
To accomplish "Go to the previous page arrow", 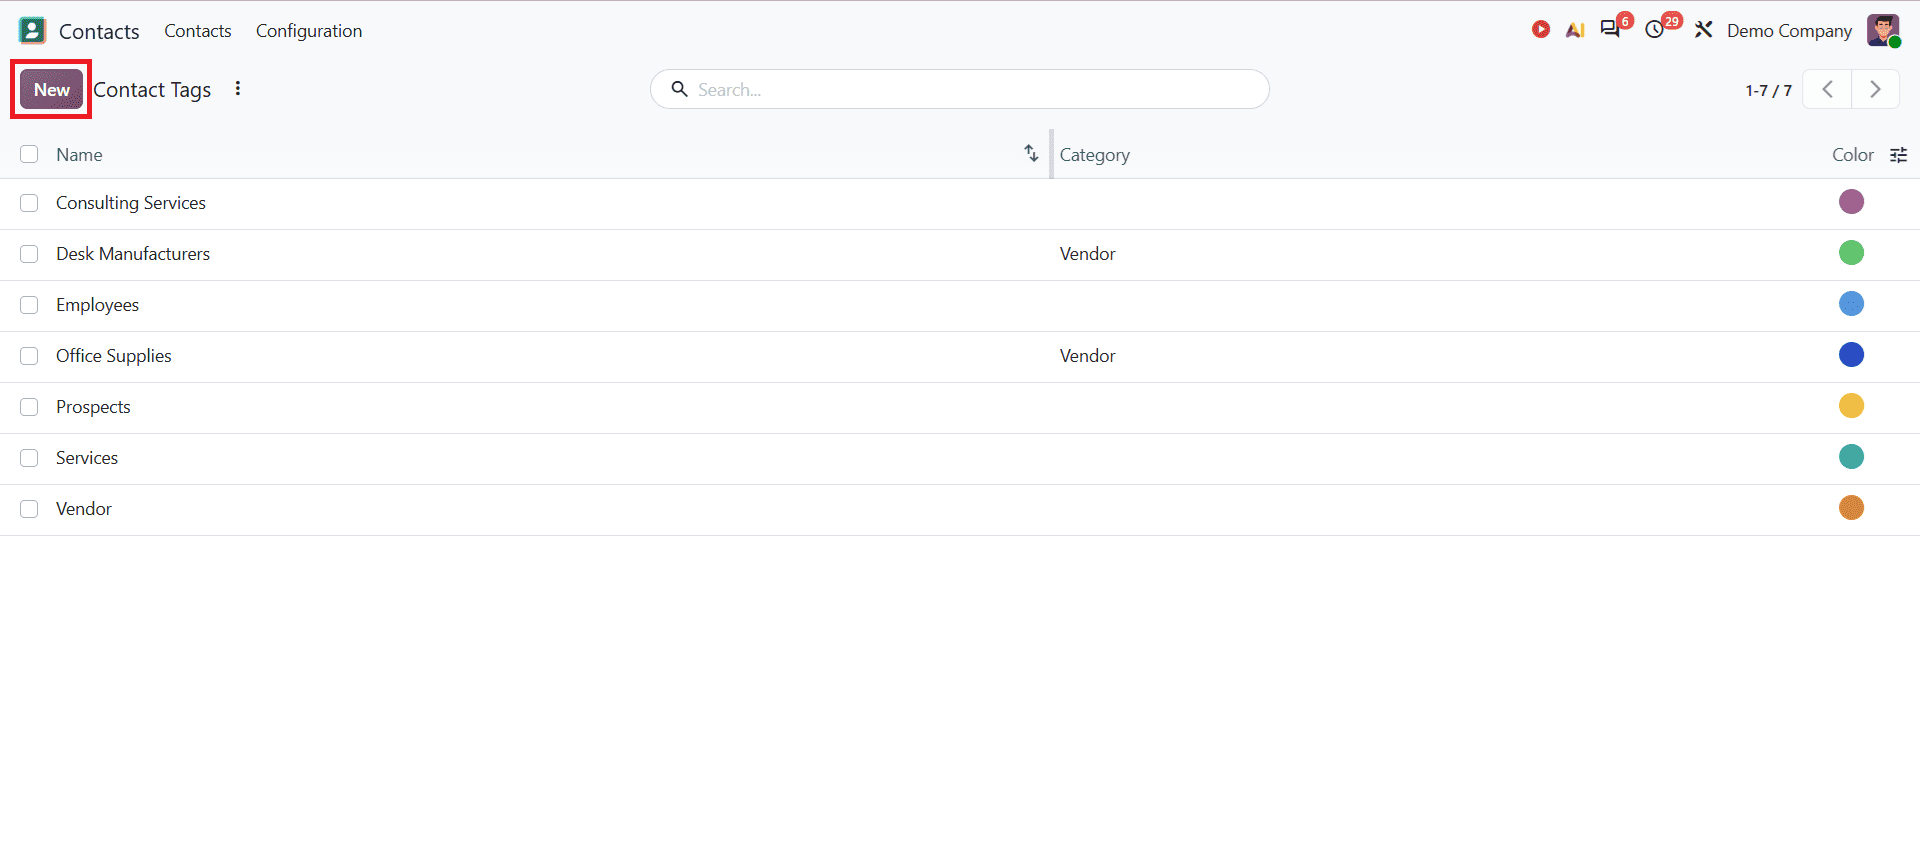I will pyautogui.click(x=1827, y=89).
